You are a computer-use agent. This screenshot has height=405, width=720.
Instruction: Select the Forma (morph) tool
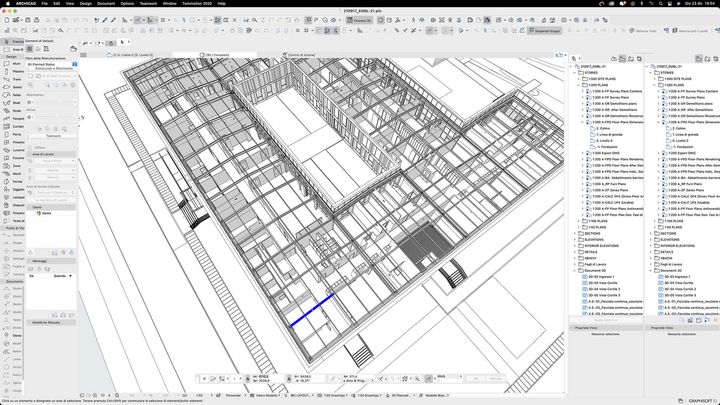pyautogui.click(x=13, y=181)
